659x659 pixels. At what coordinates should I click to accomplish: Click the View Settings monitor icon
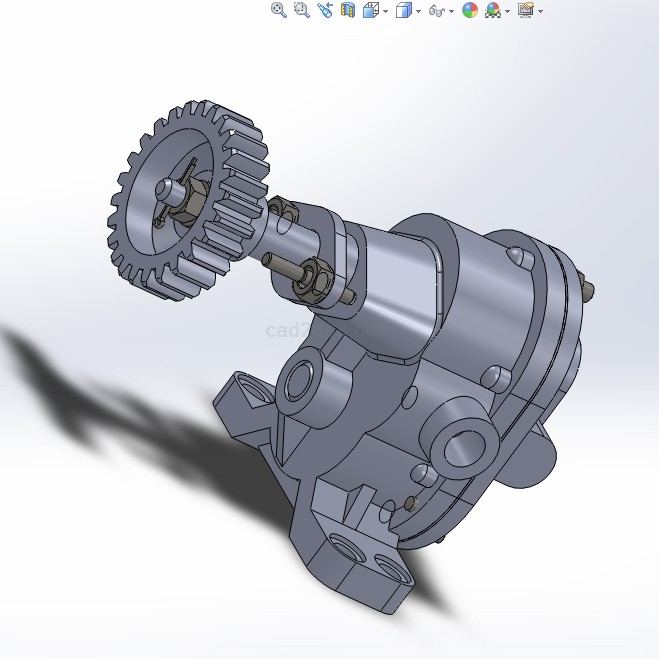[525, 10]
